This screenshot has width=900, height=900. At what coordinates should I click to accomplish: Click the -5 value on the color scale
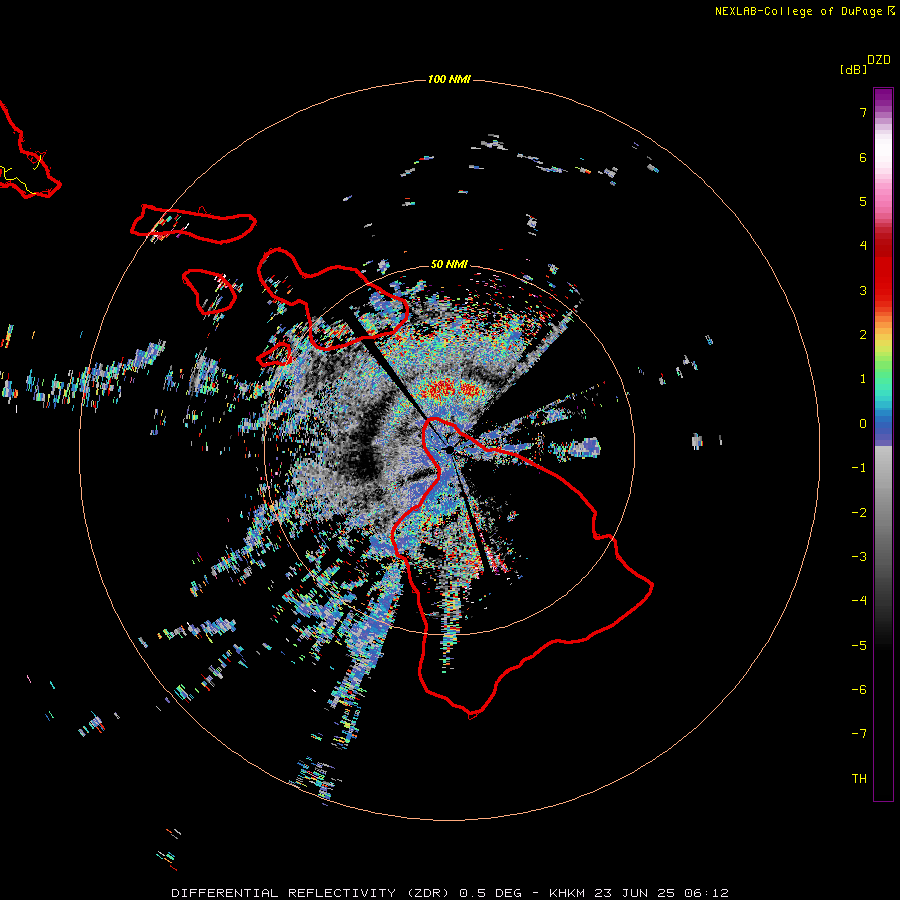pyautogui.click(x=859, y=645)
